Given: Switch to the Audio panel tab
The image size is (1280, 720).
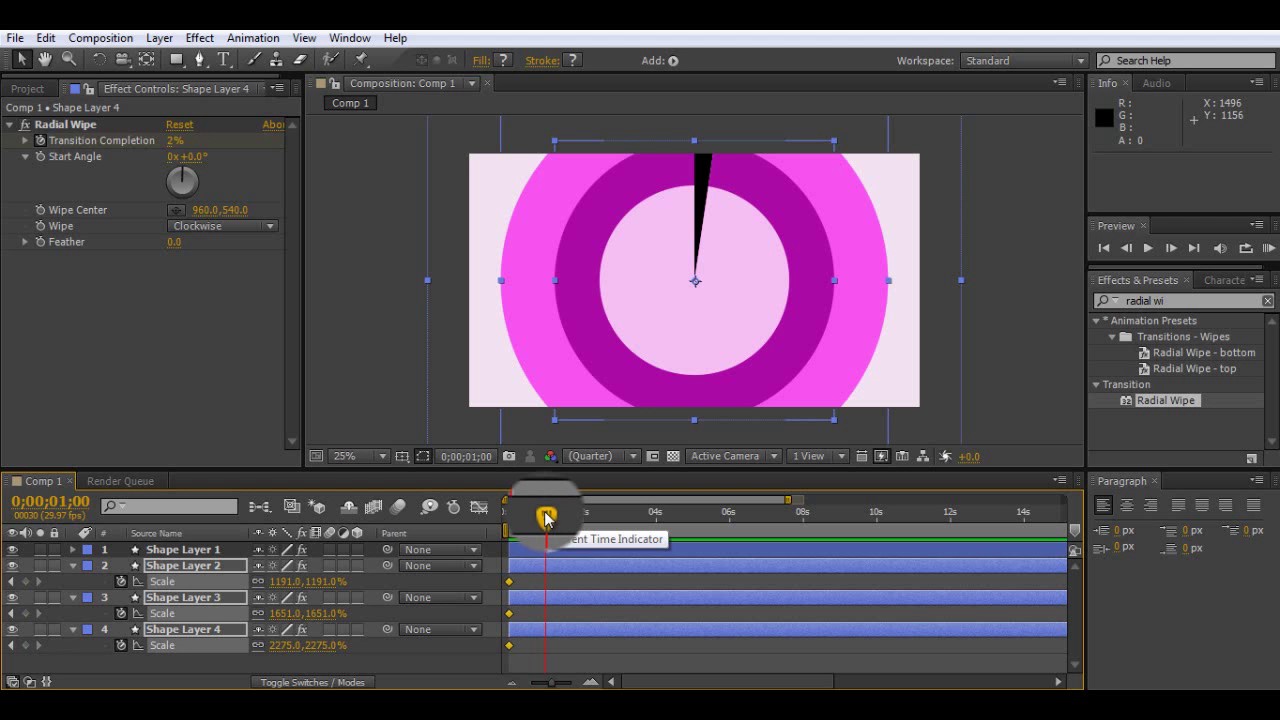Looking at the screenshot, I should pyautogui.click(x=1156, y=83).
